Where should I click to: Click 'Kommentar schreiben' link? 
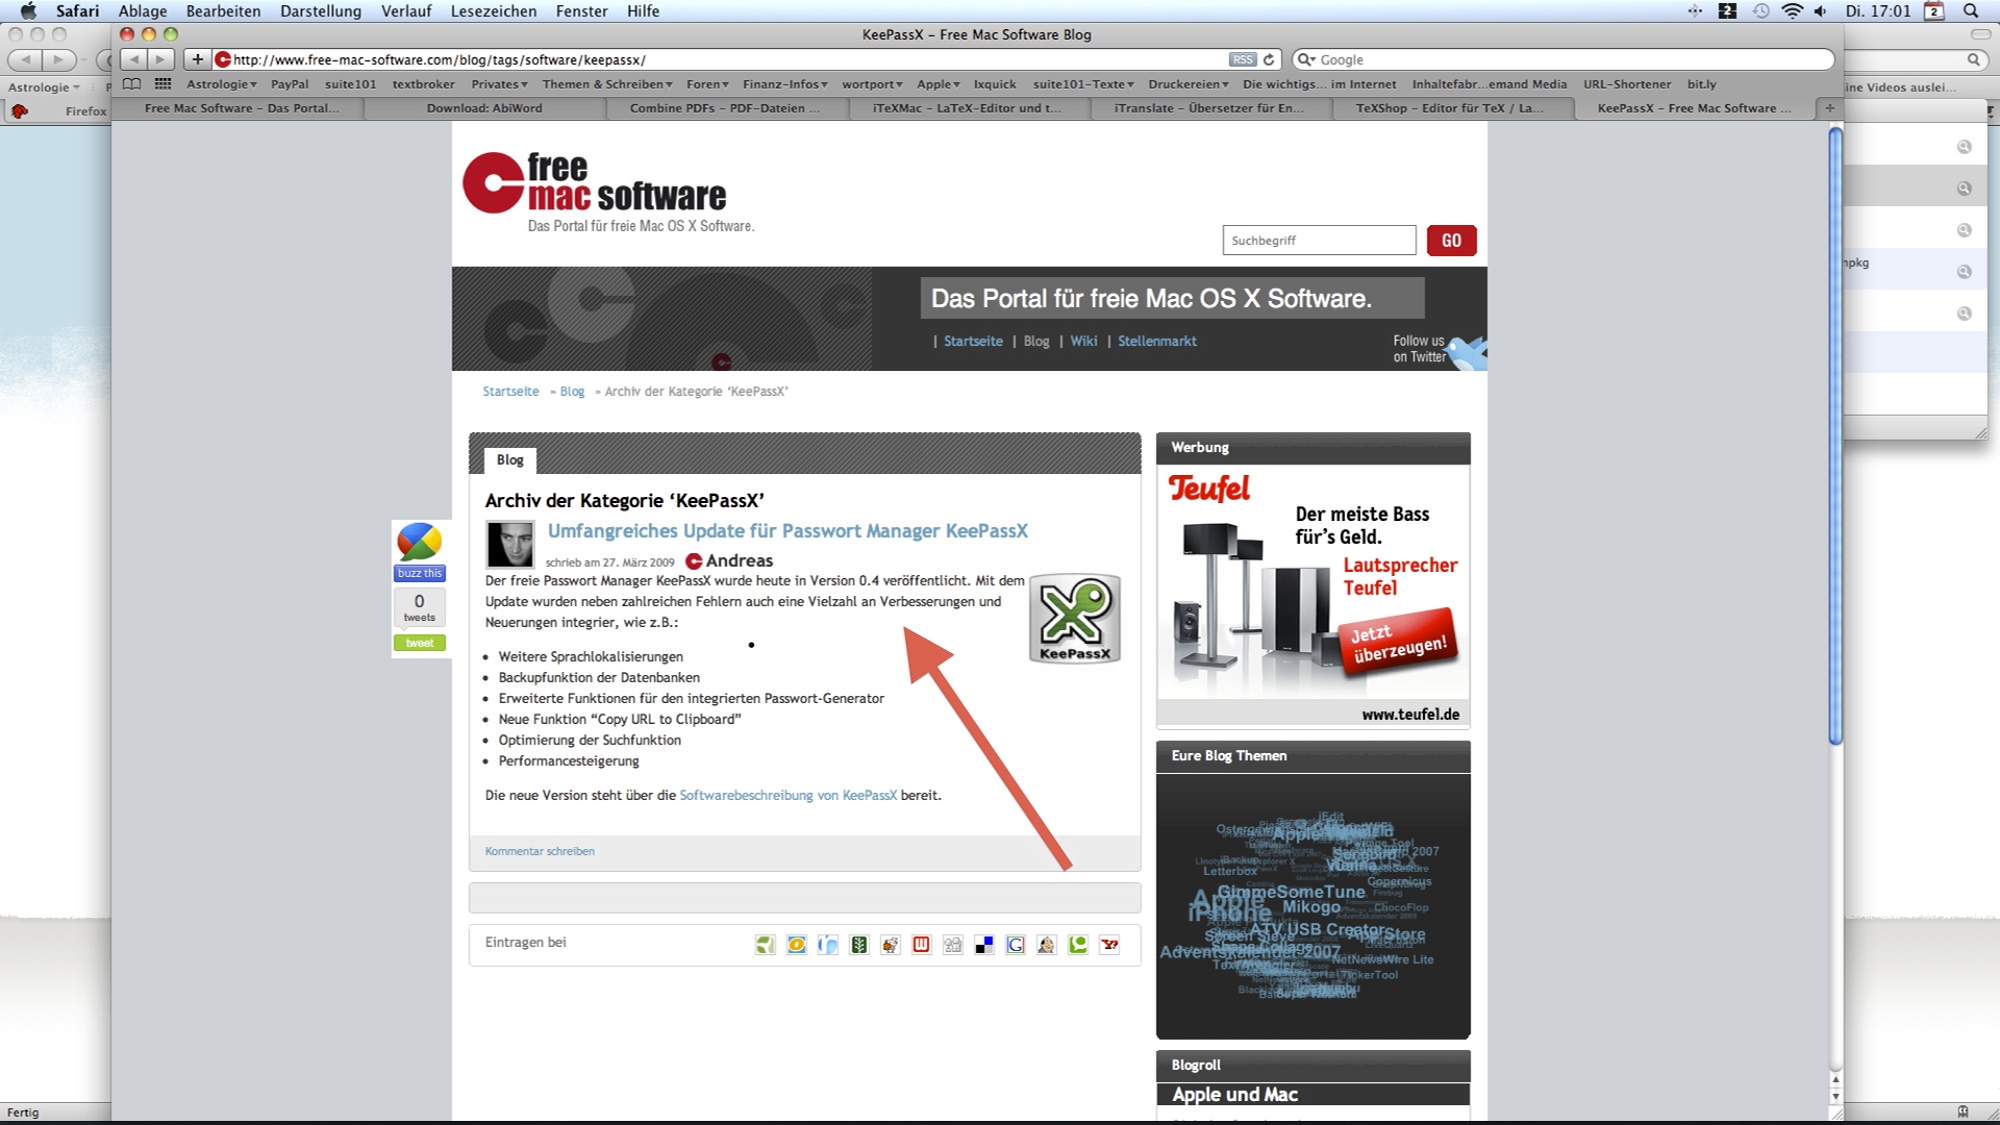pos(540,851)
